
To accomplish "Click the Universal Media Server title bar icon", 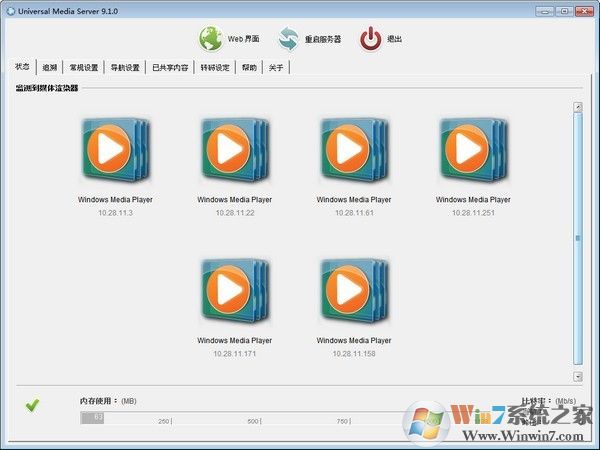I will click(11, 11).
